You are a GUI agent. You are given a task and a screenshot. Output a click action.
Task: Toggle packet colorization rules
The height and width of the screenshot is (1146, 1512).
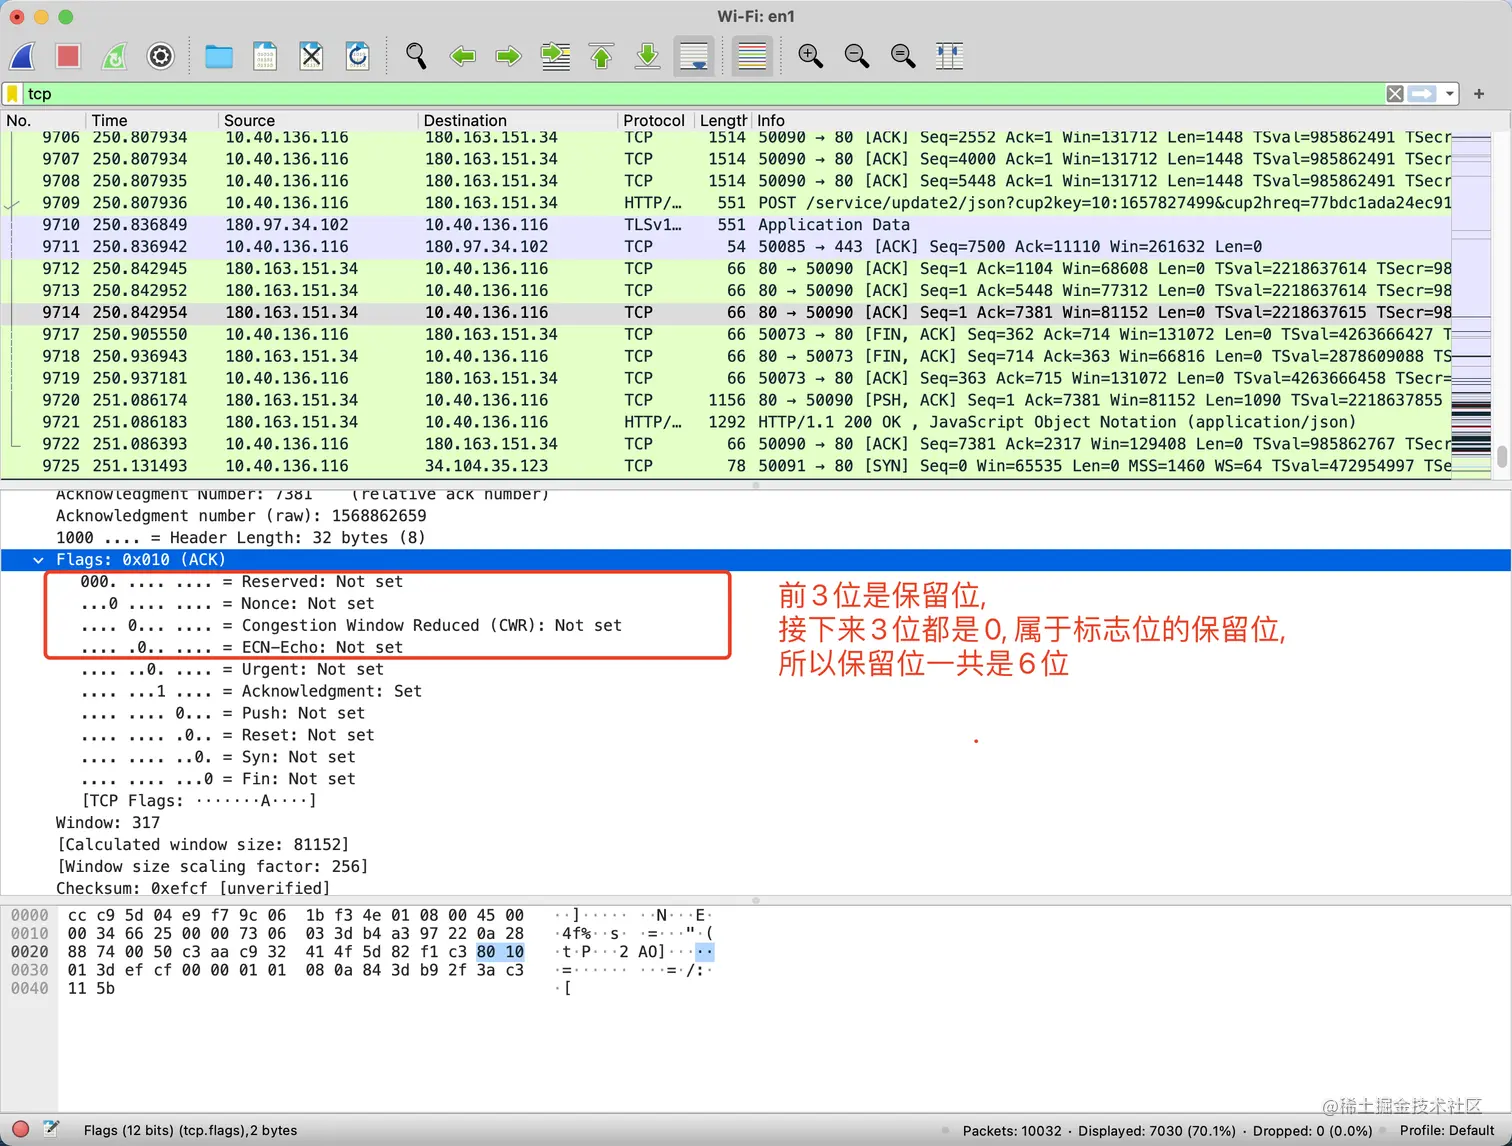pyautogui.click(x=751, y=56)
